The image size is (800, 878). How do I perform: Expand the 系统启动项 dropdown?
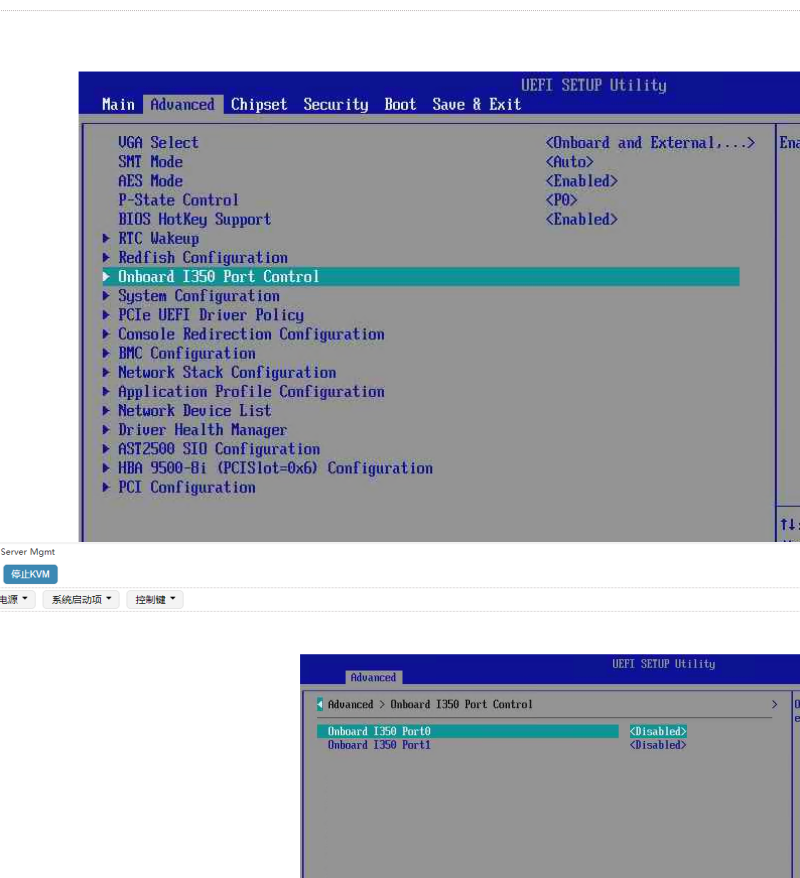[x=81, y=600]
